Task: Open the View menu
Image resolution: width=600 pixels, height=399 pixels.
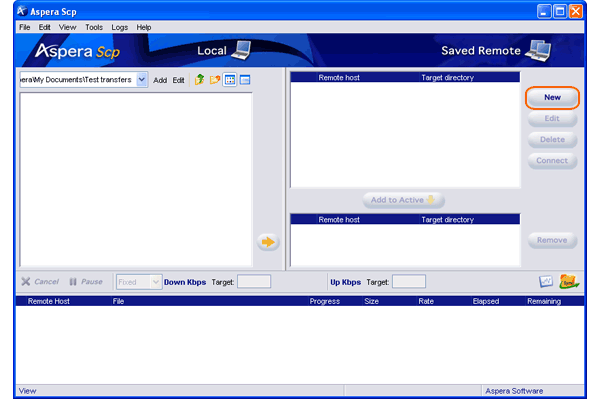Action: (67, 27)
